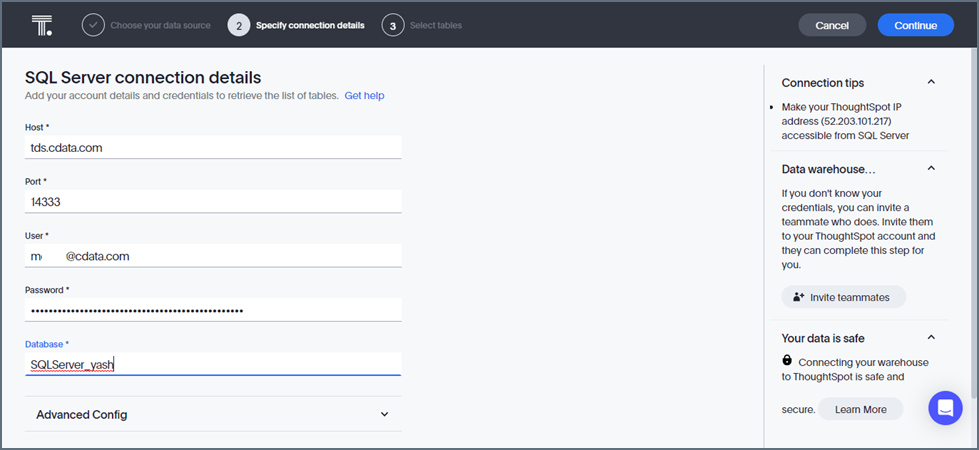
Task: Click the Cancel button
Action: tap(832, 26)
